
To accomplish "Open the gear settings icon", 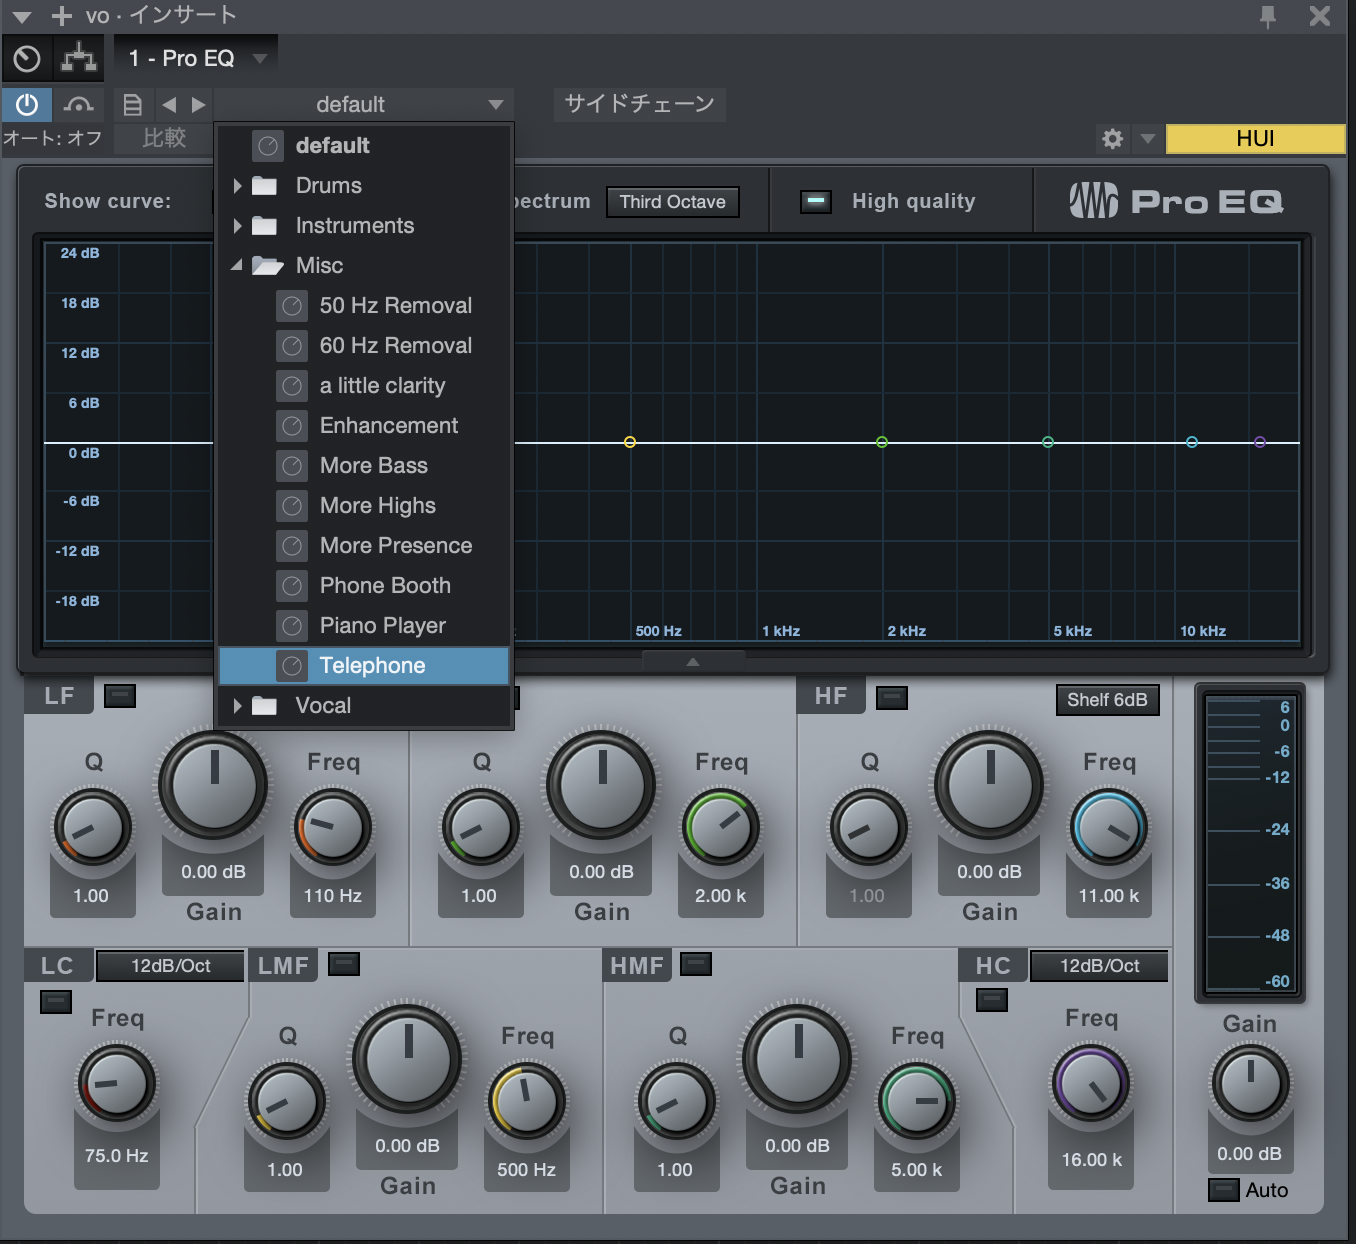I will 1112,138.
